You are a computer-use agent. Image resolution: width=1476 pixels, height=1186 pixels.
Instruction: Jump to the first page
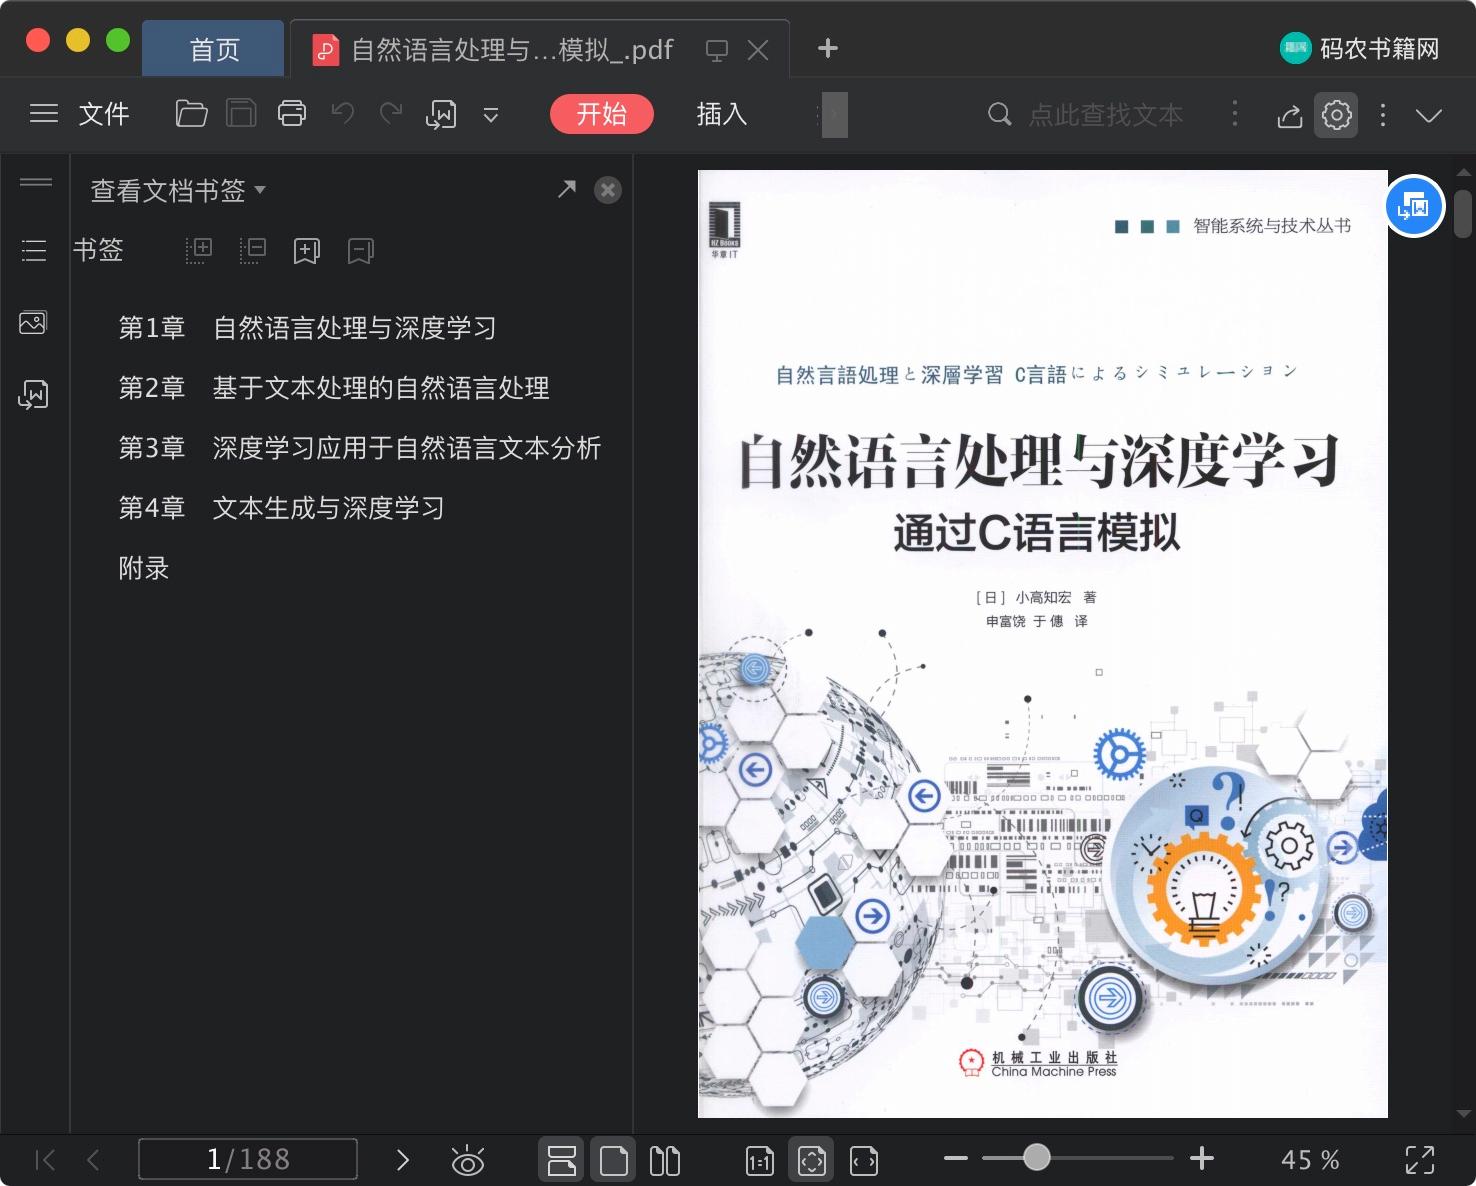pyautogui.click(x=45, y=1160)
